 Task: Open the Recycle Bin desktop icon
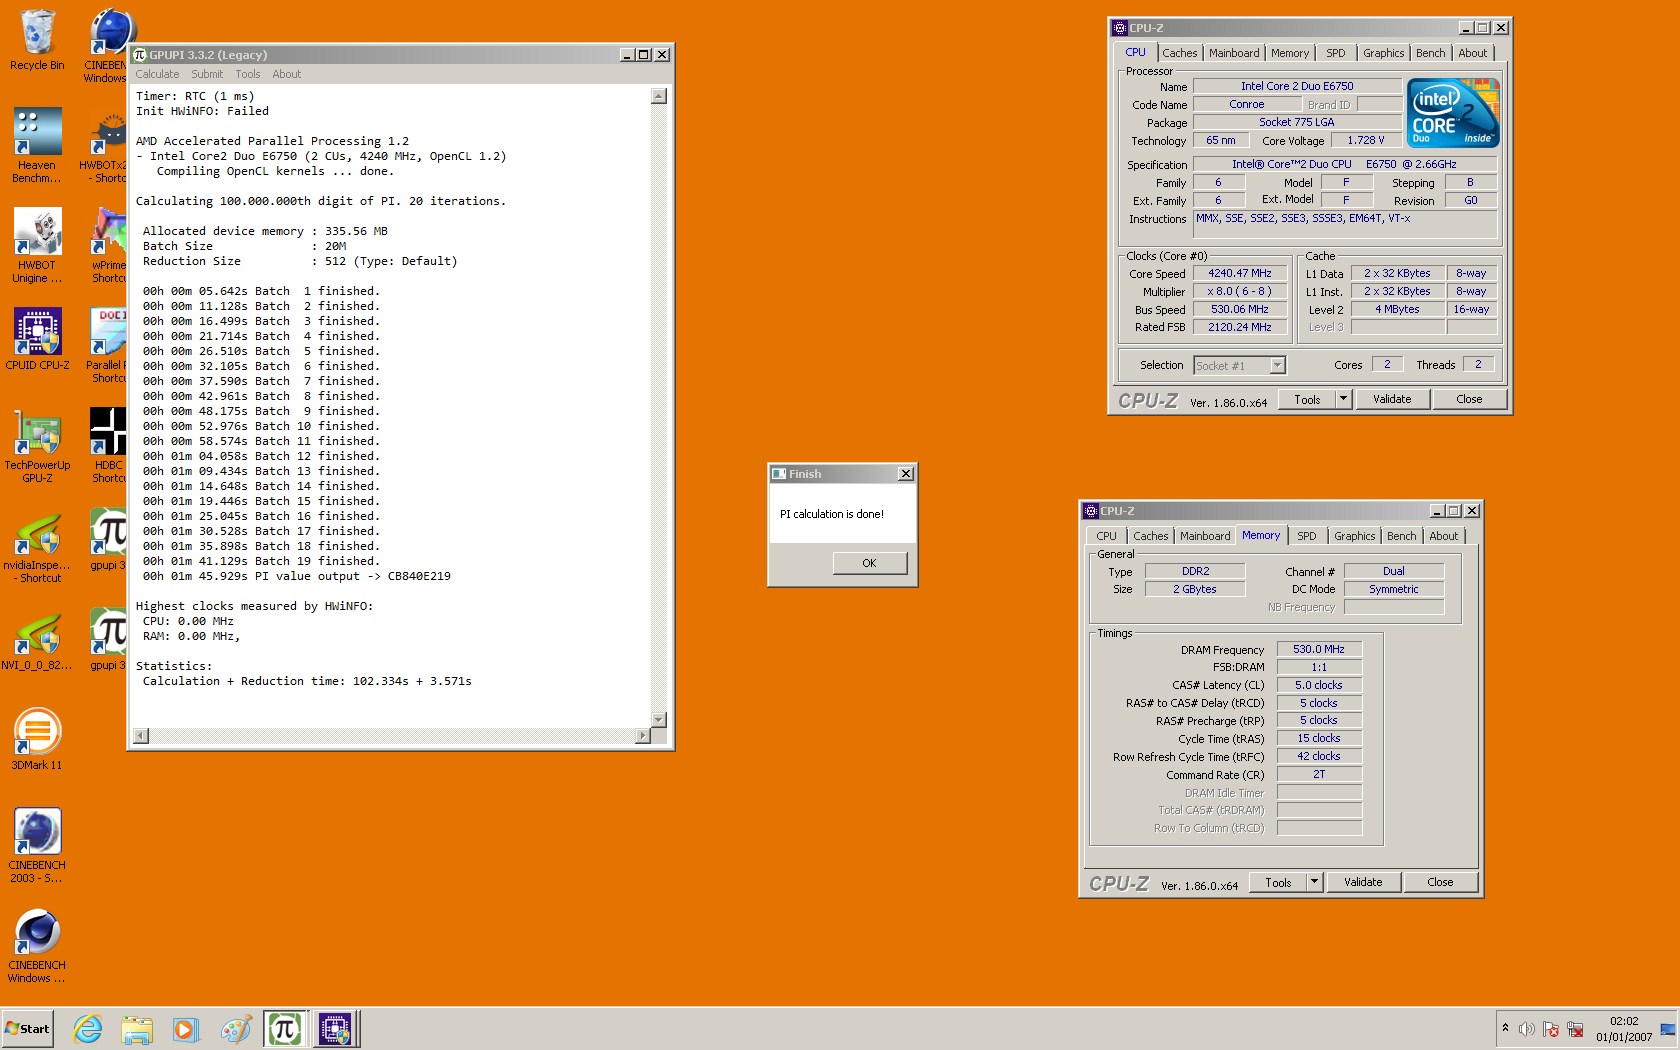coord(37,40)
